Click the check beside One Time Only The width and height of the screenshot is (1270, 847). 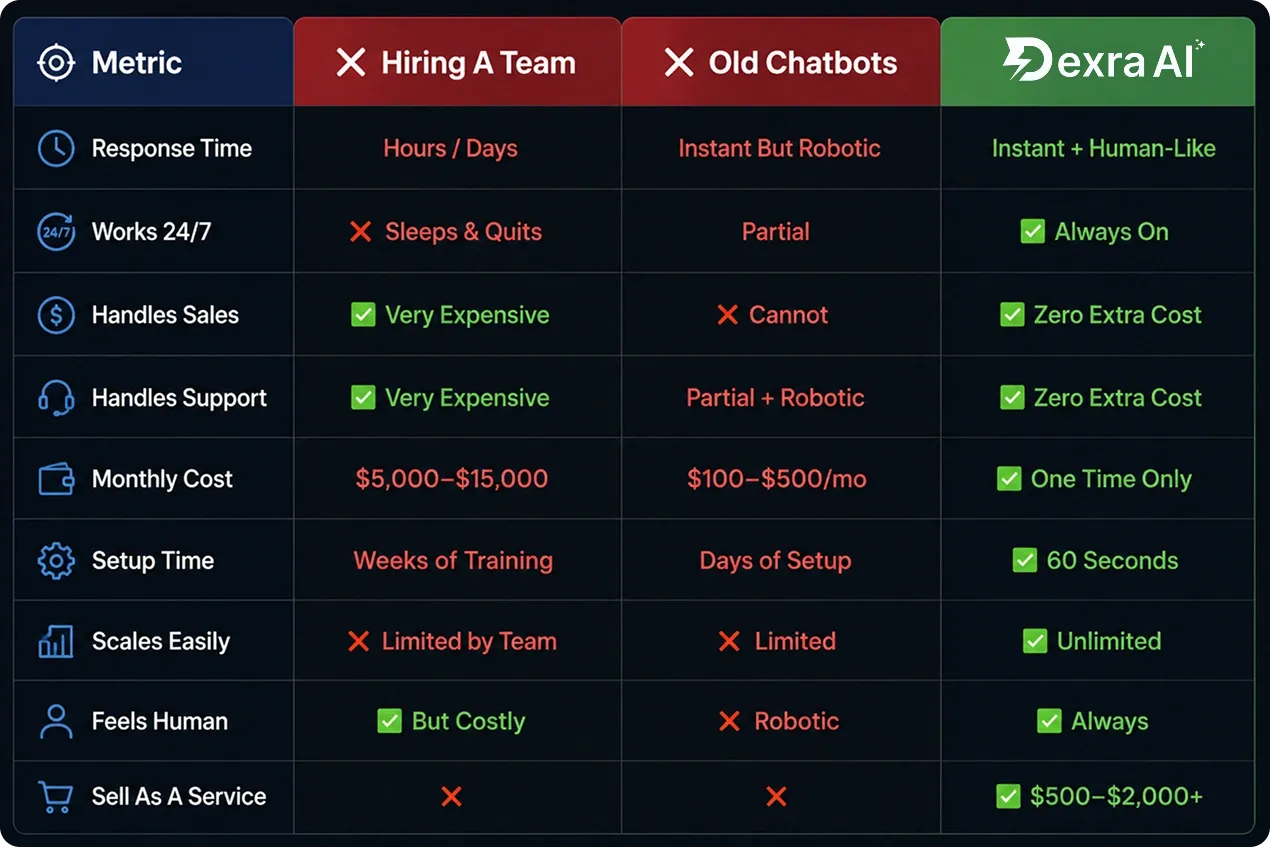click(x=1009, y=479)
